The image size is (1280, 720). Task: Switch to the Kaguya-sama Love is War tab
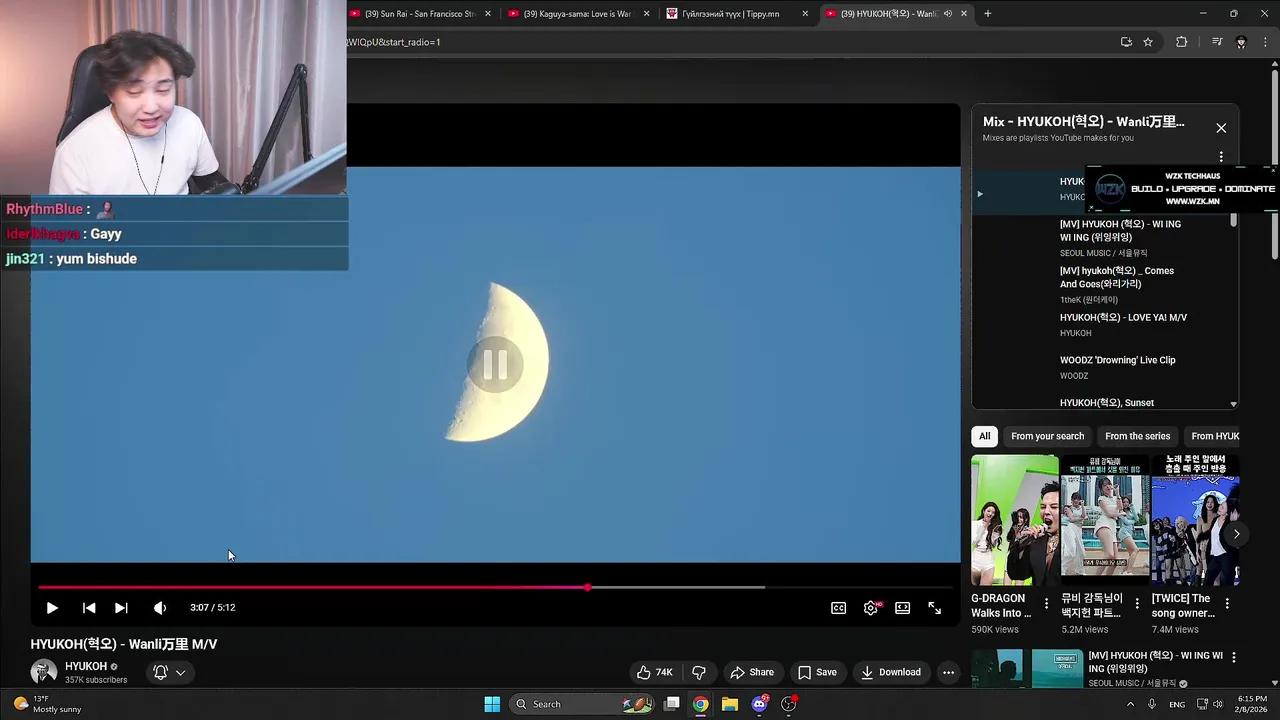click(x=578, y=13)
